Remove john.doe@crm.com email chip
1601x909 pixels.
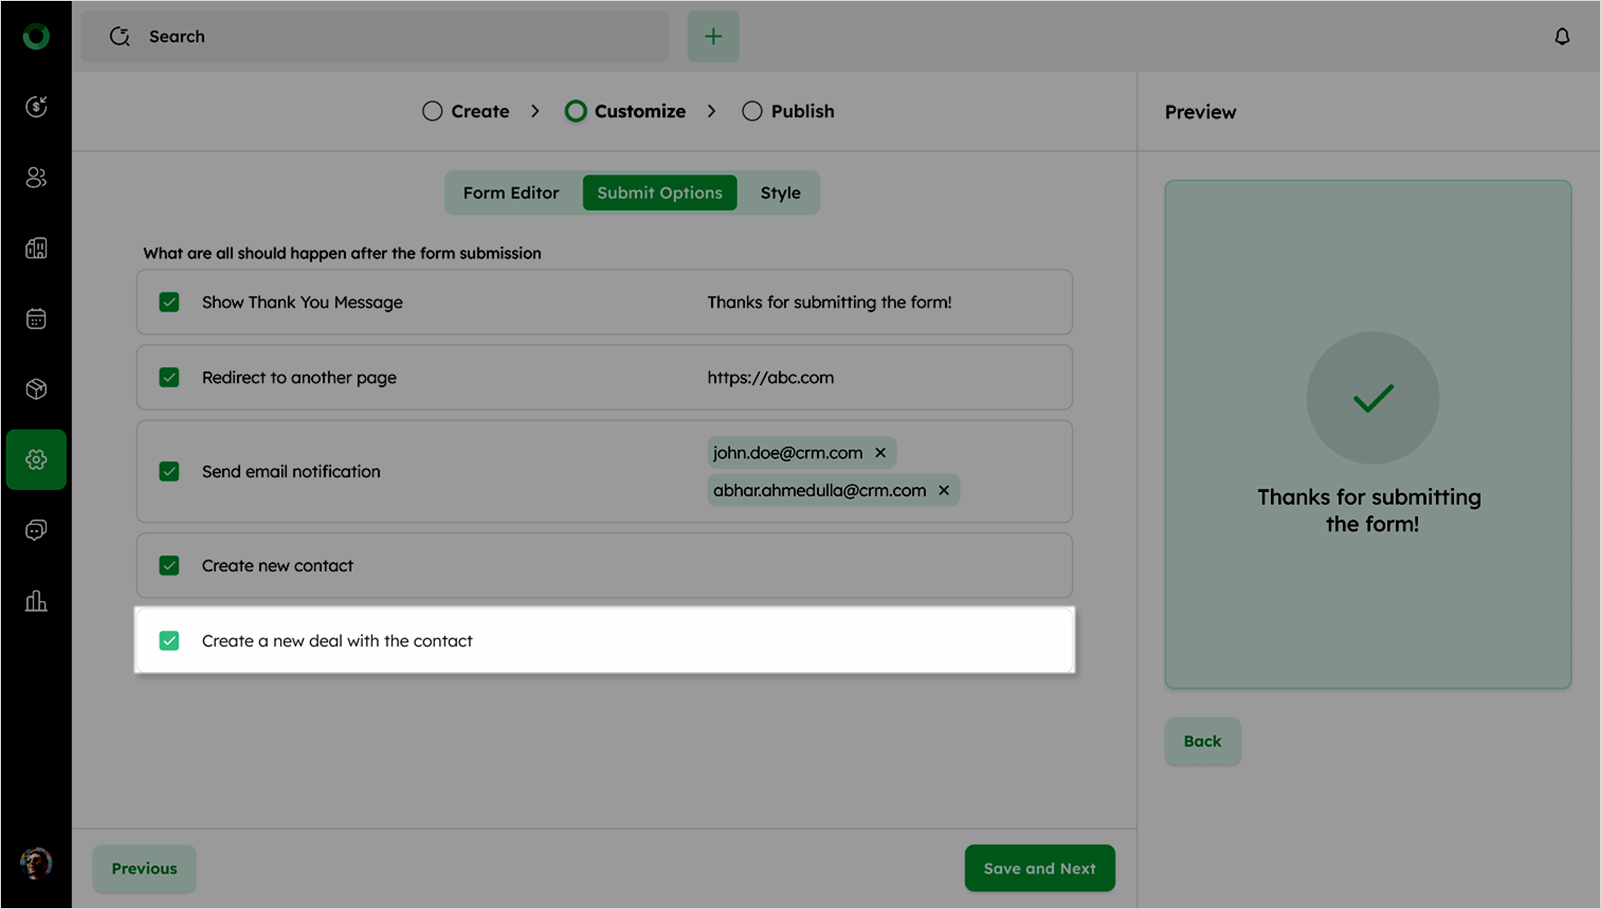[880, 453]
